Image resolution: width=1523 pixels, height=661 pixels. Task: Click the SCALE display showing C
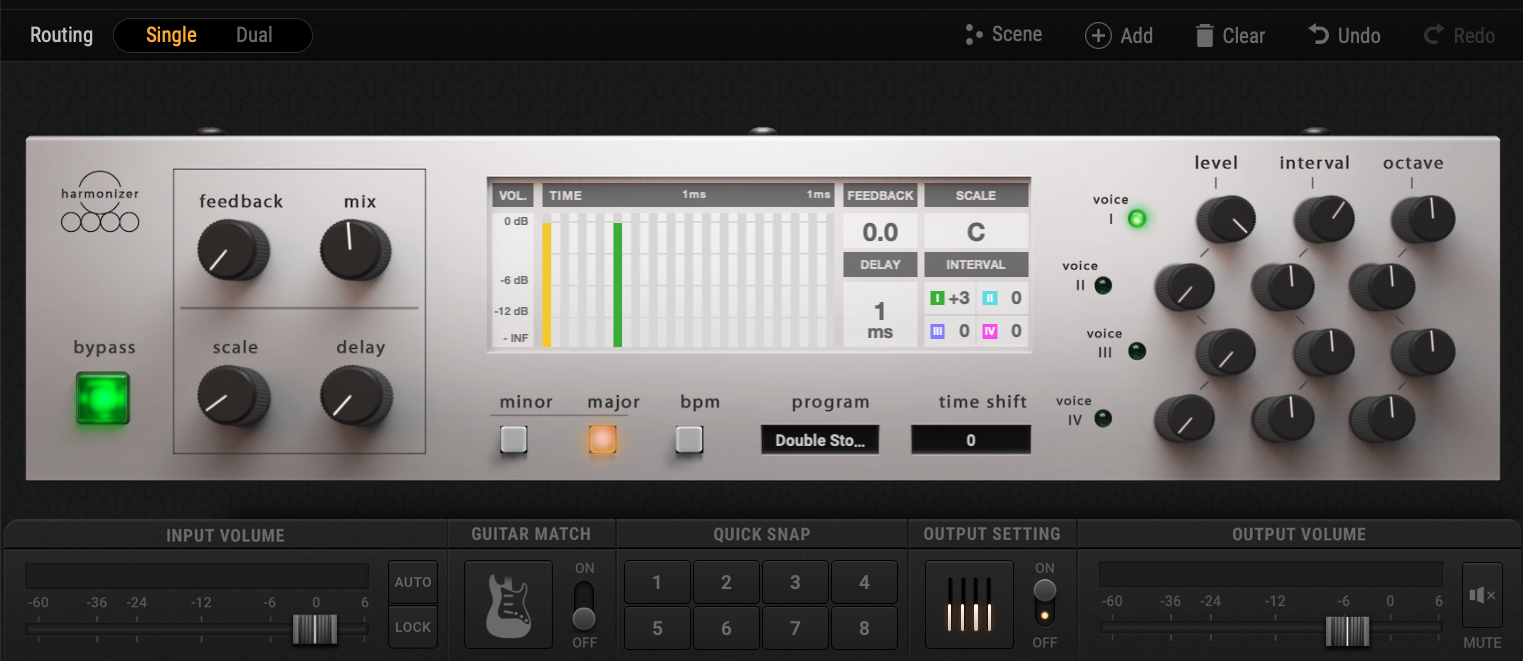(976, 232)
